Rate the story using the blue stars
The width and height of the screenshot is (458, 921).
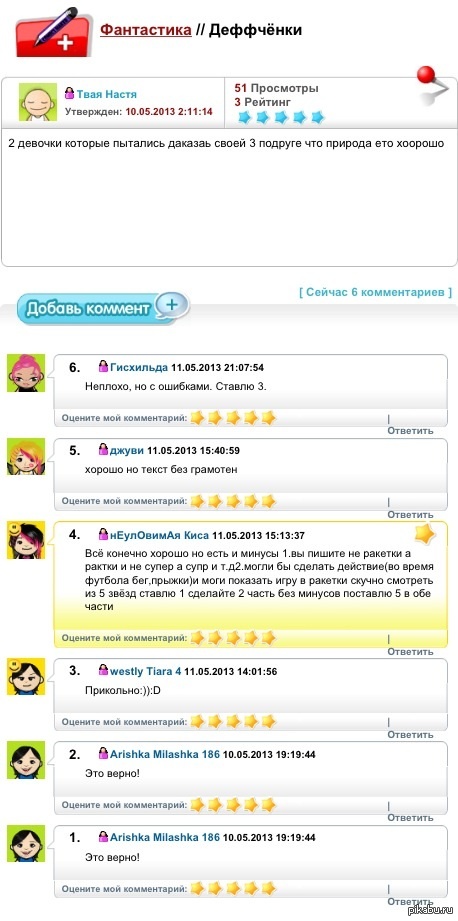click(x=281, y=117)
